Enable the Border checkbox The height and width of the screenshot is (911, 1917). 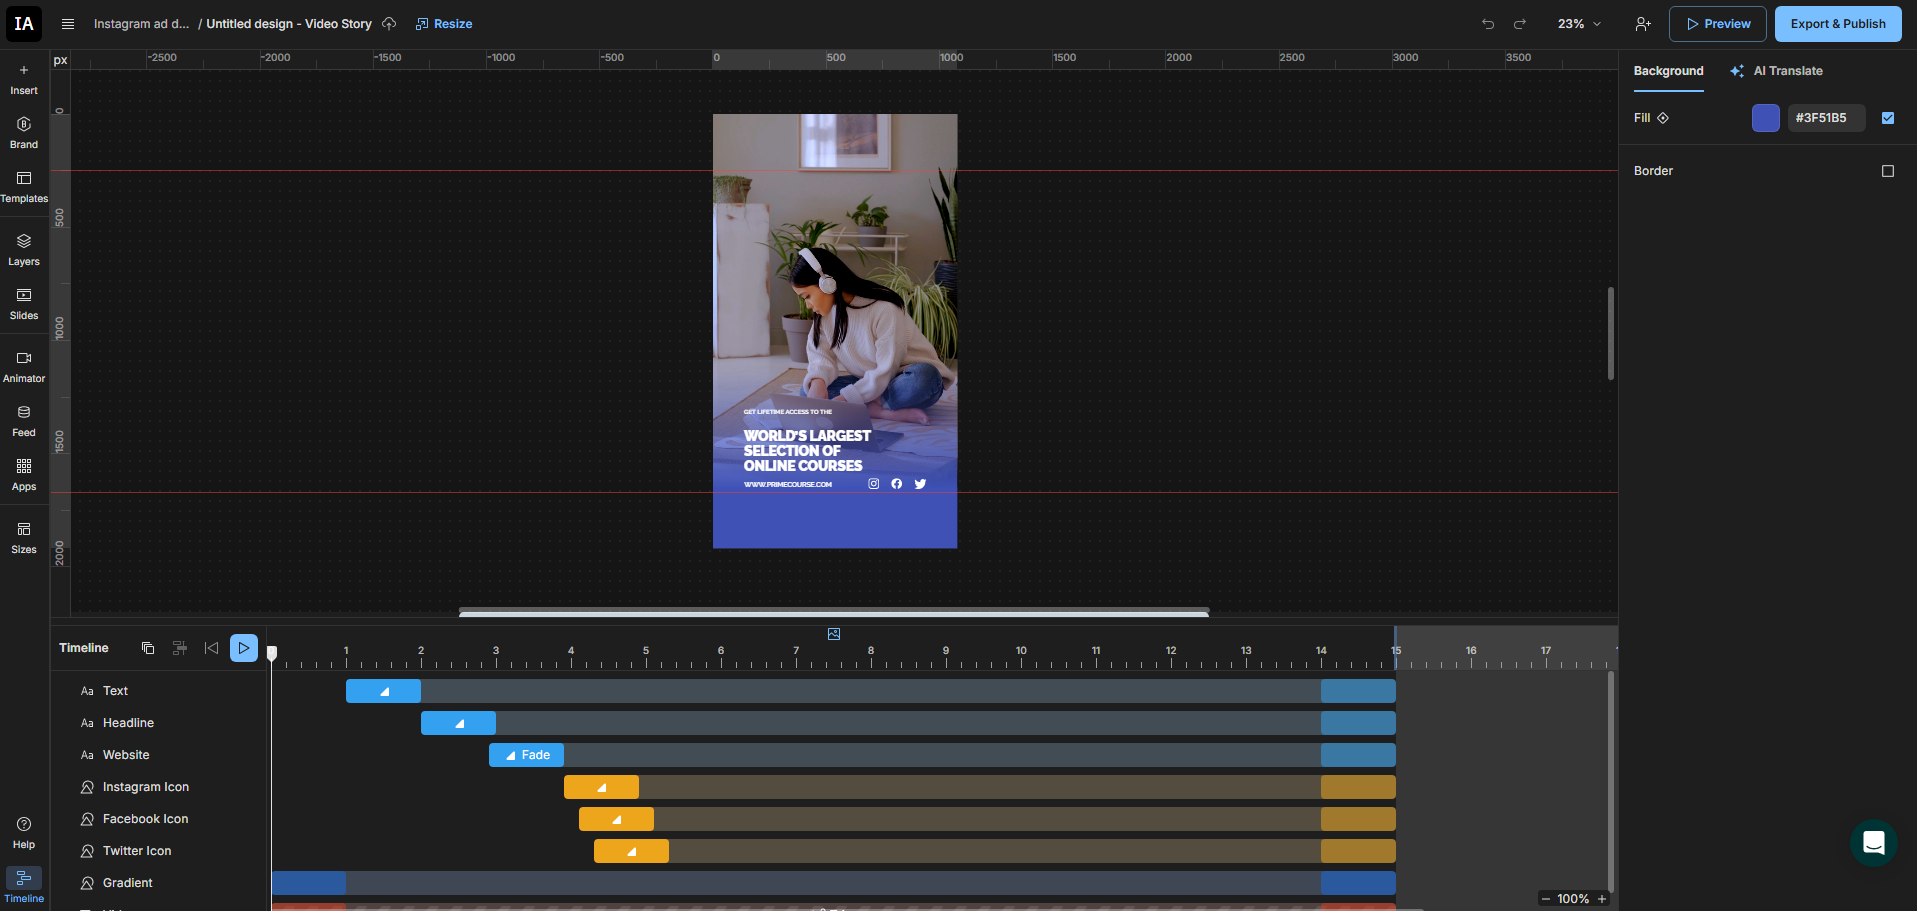tap(1888, 171)
